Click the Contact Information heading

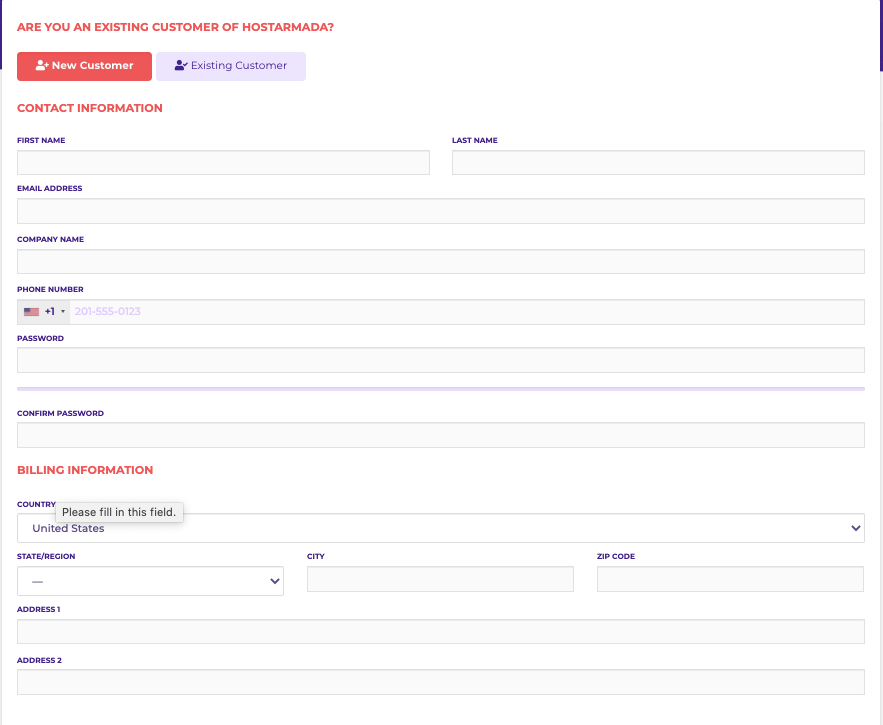pos(90,108)
